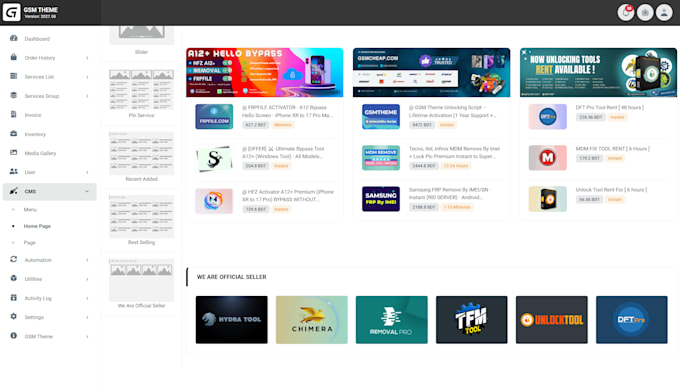Viewport: 680px width, 387px height.
Task: Click the Services List icon
Action: click(13, 76)
